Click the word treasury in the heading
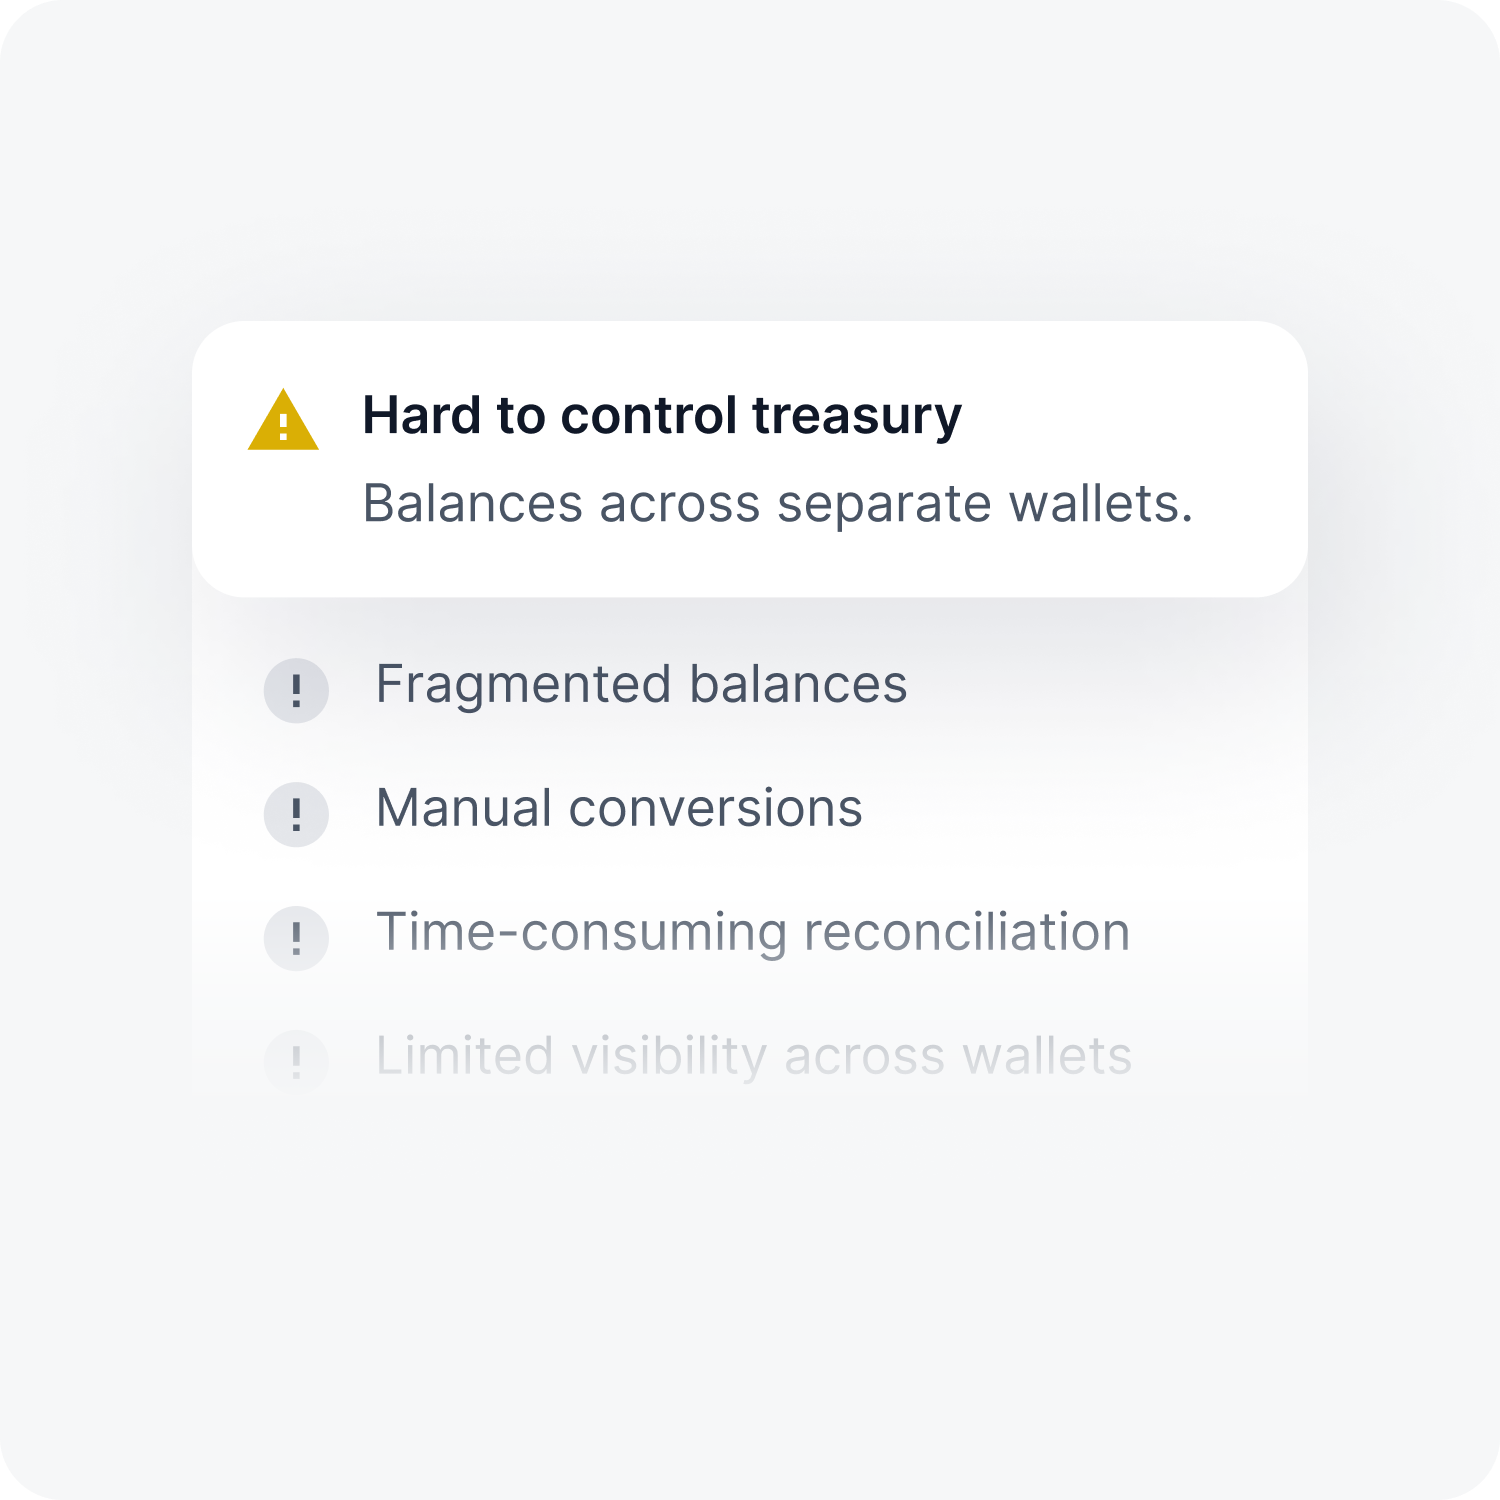Image resolution: width=1500 pixels, height=1500 pixels. 857,418
